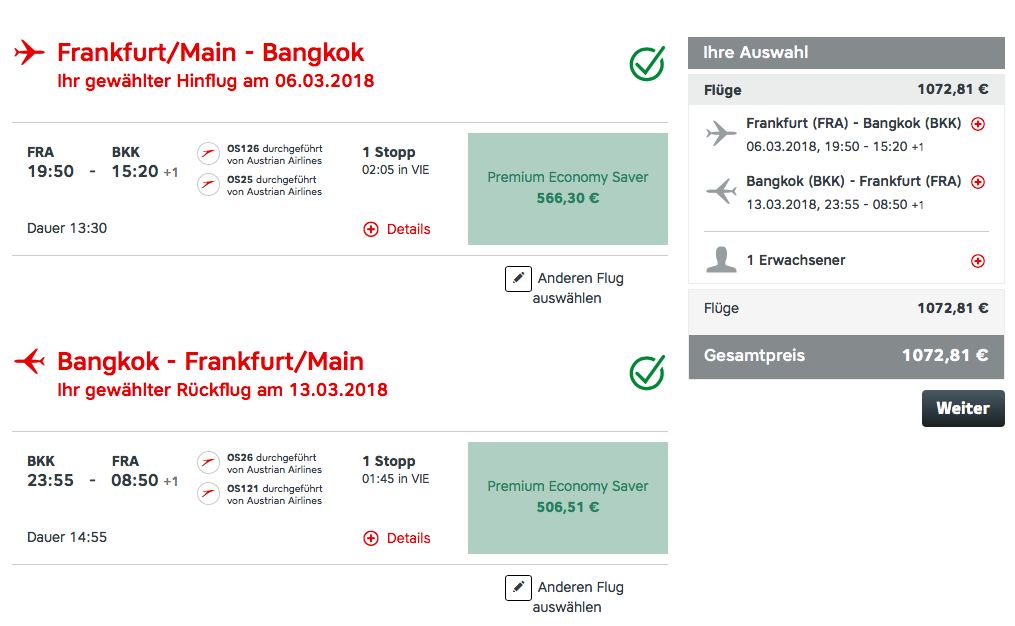The height and width of the screenshot is (626, 1015).
Task: Click pencil icon for outbound flight change
Action: pyautogui.click(x=517, y=279)
